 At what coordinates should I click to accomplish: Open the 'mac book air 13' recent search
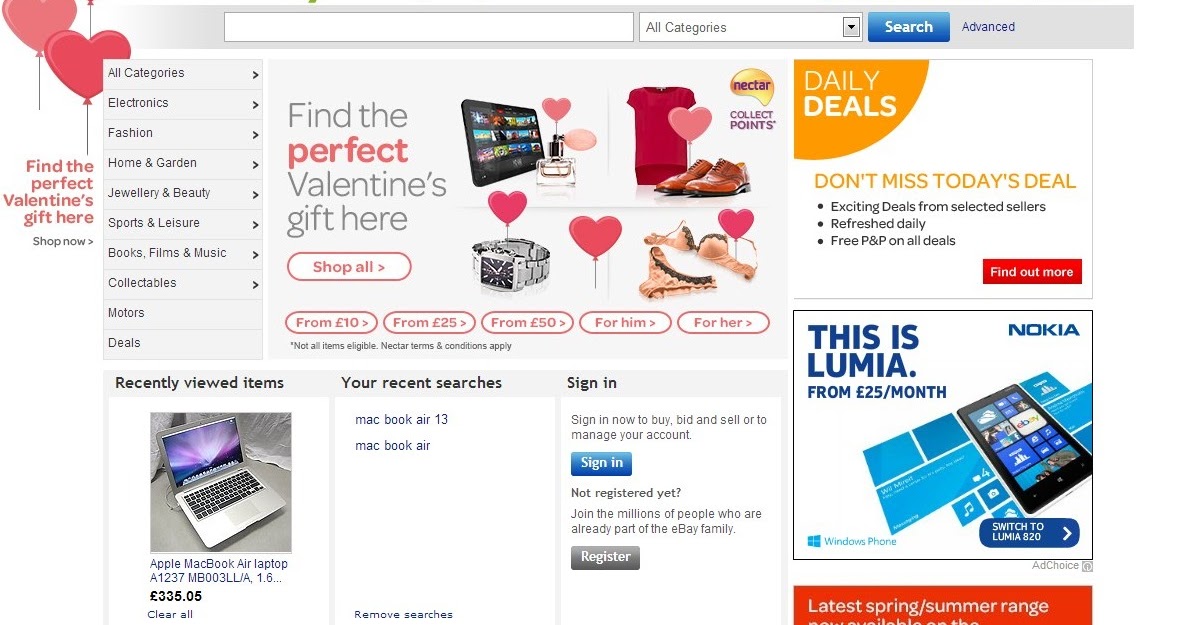401,419
